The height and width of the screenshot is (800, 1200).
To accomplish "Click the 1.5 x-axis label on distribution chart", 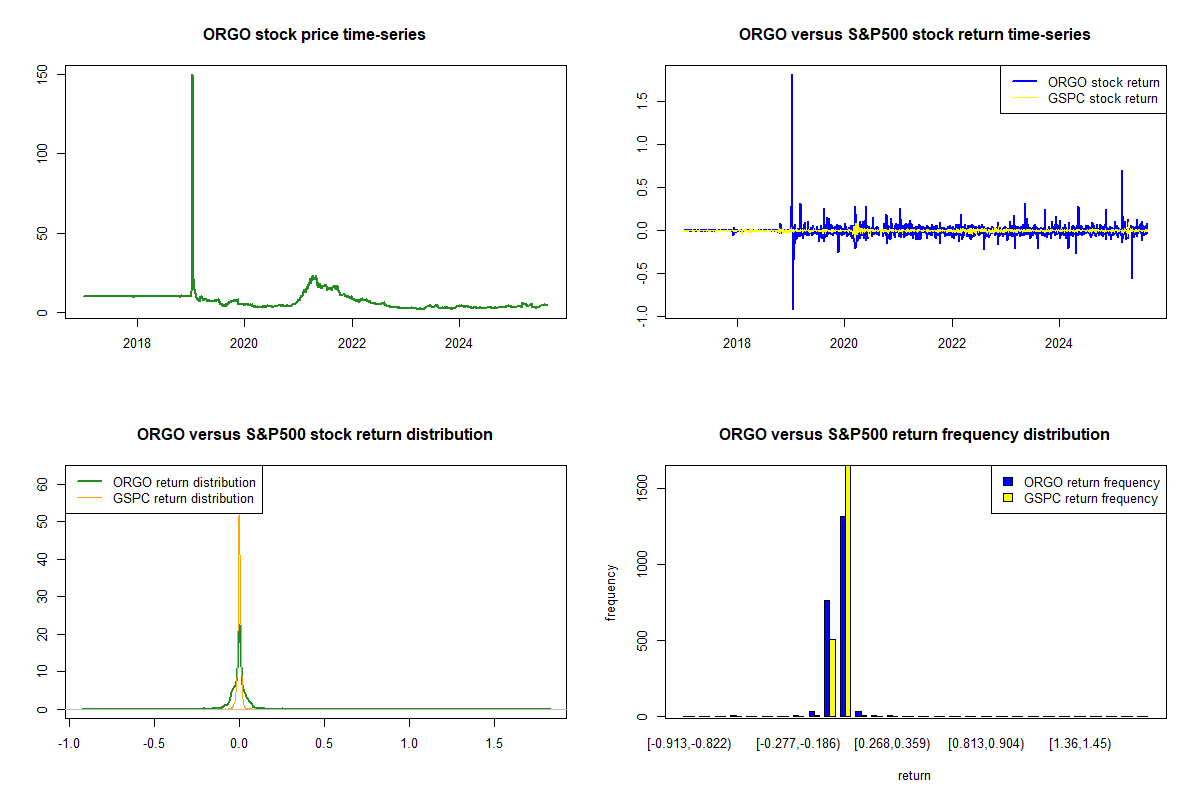I will pyautogui.click(x=495, y=744).
